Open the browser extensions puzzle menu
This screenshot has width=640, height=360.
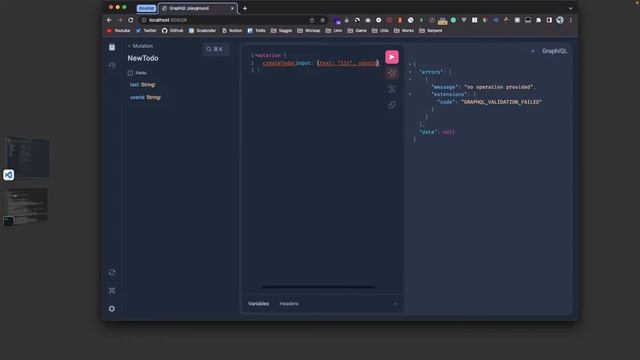pos(538,20)
